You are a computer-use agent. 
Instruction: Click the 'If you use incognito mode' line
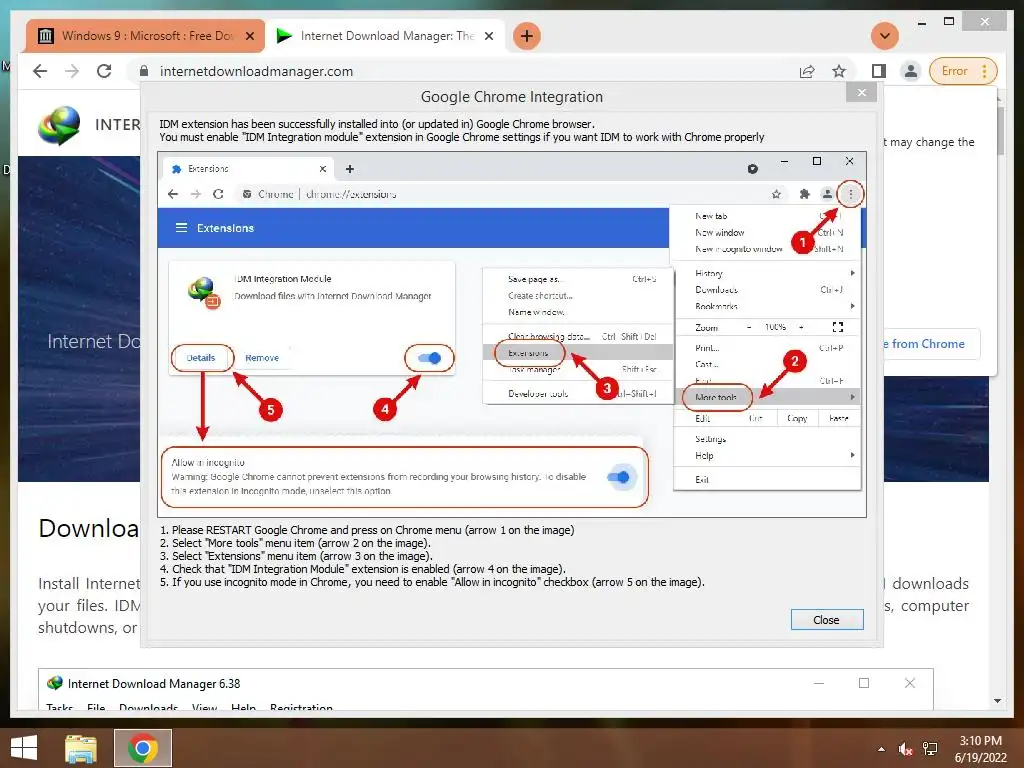[432, 583]
